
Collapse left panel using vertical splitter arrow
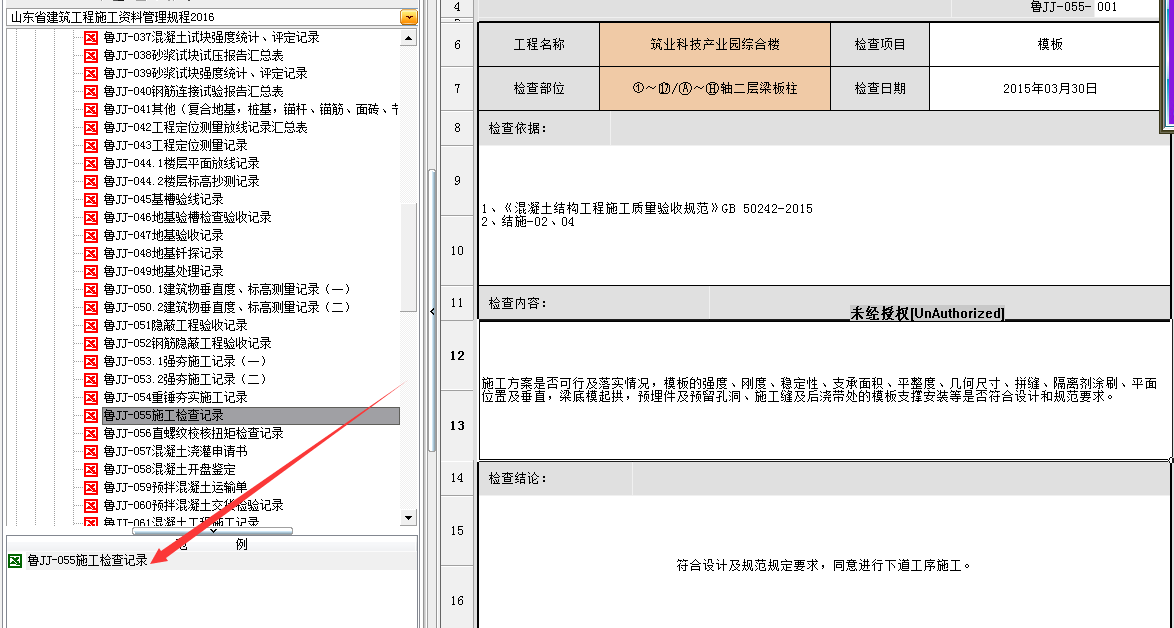(x=432, y=312)
